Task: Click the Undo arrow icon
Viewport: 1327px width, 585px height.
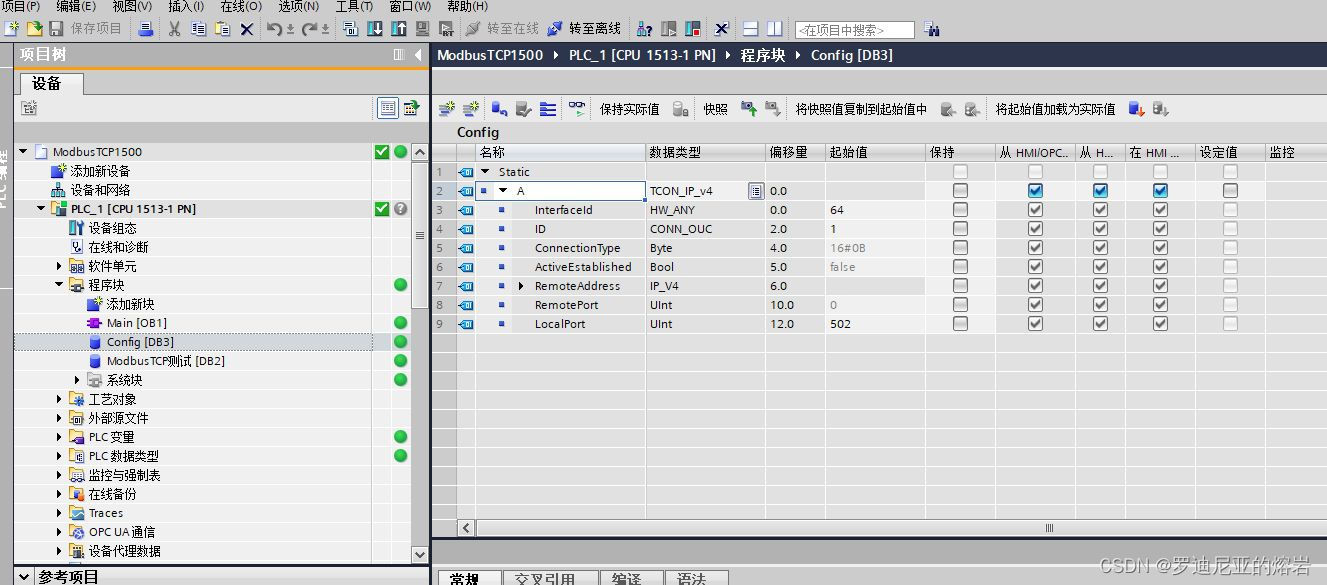Action: click(274, 29)
